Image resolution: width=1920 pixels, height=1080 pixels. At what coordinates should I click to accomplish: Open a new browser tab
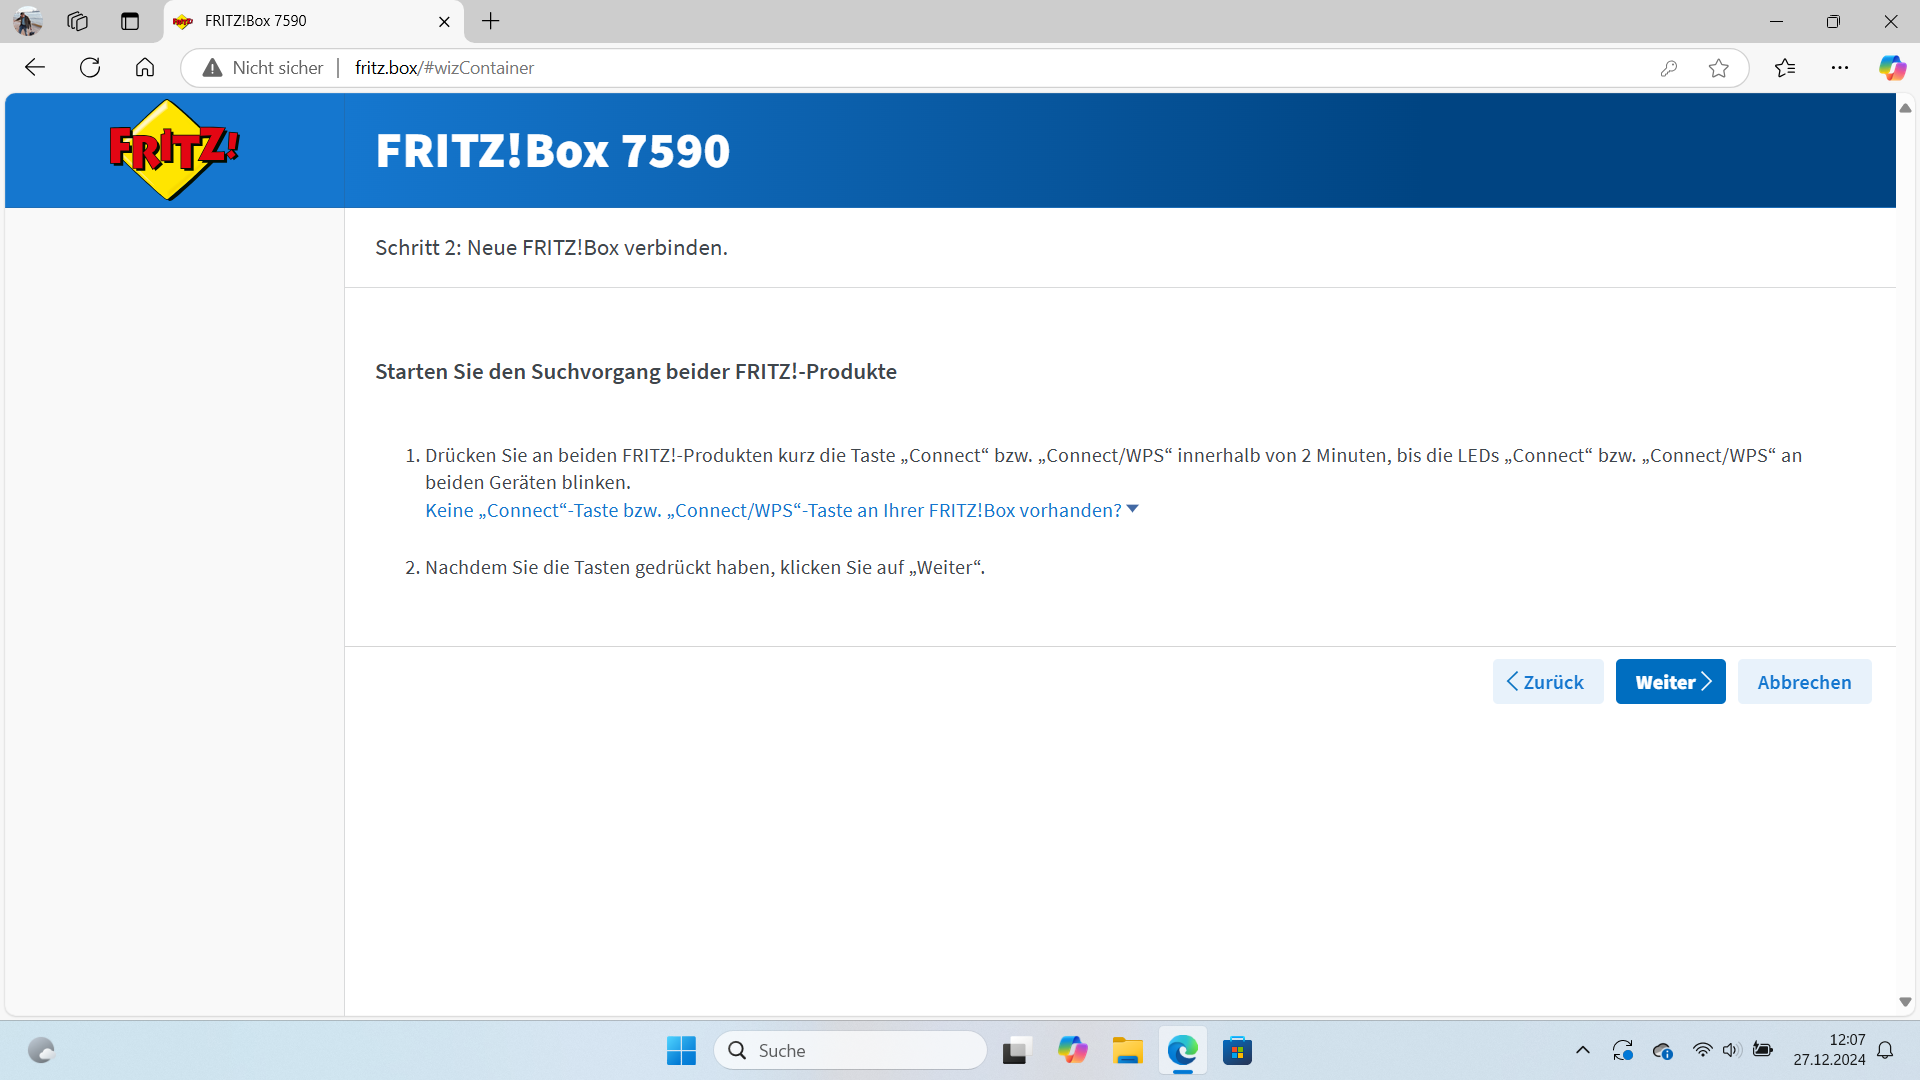pos(490,21)
